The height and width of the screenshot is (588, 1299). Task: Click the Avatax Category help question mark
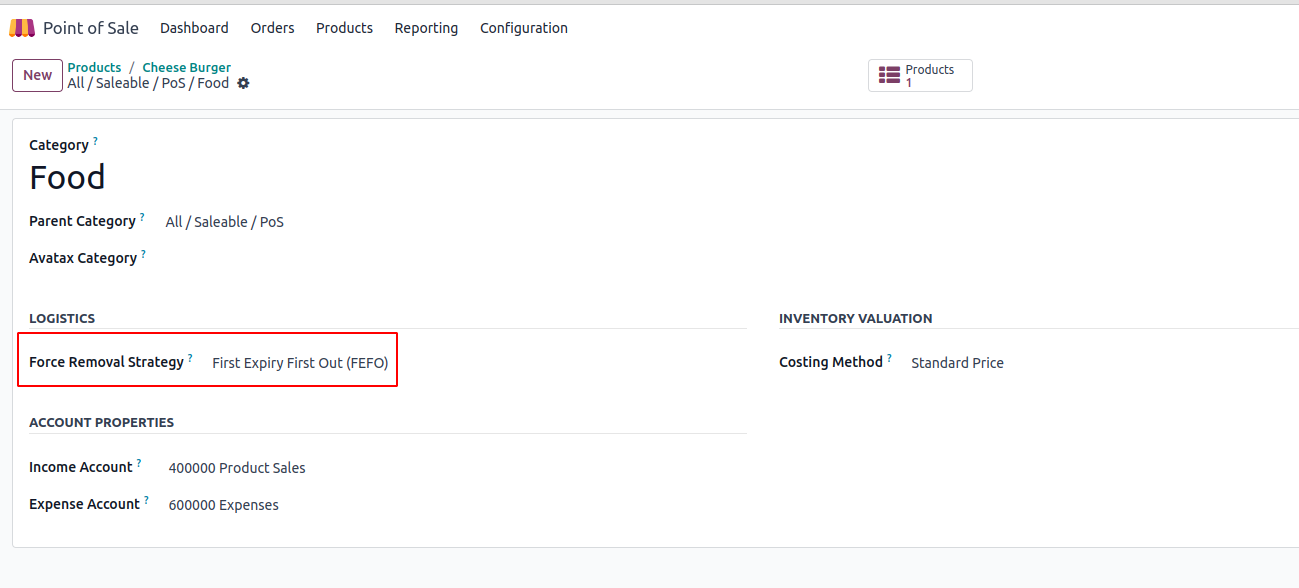(143, 255)
